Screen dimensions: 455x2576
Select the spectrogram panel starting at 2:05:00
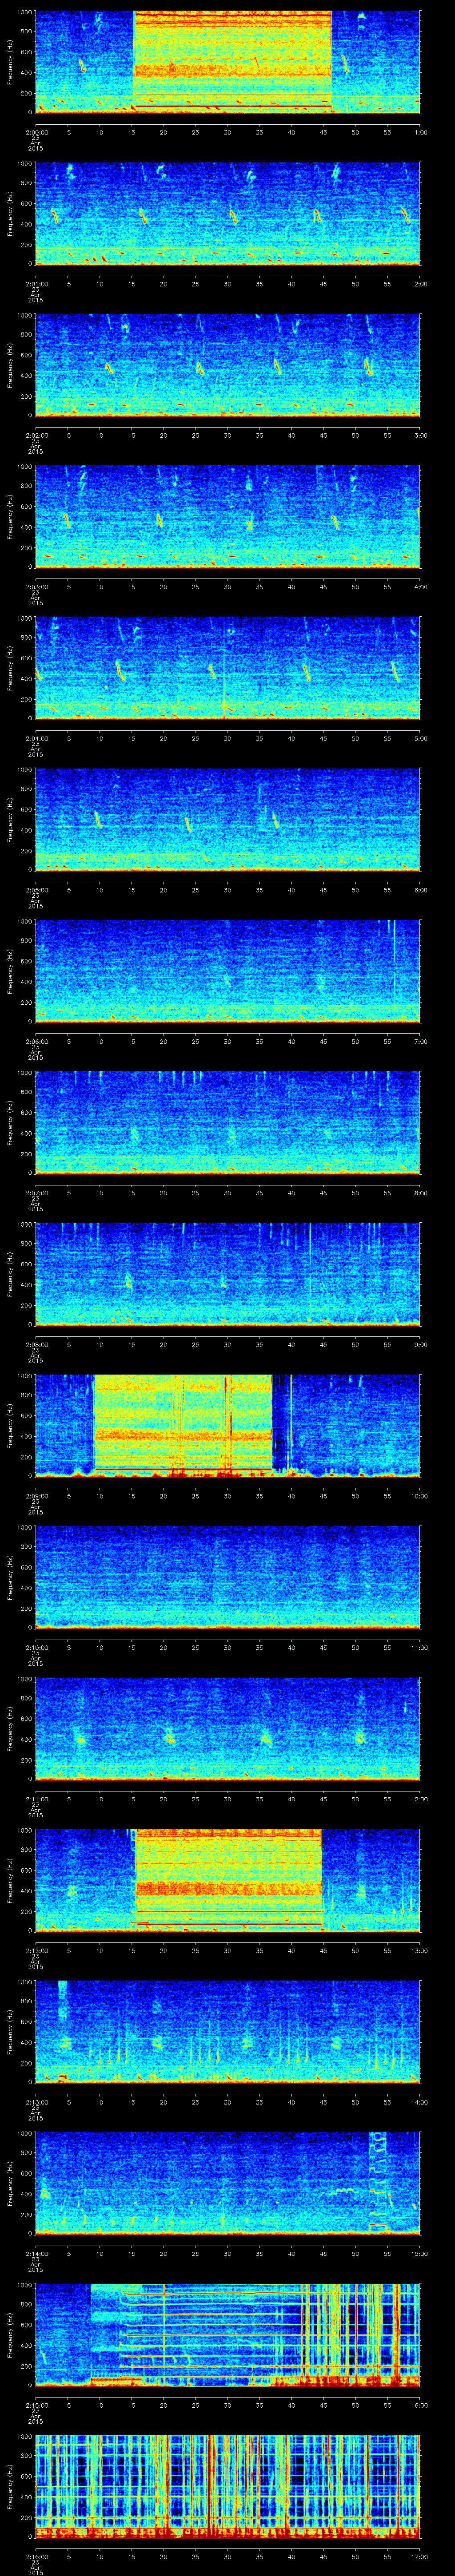coord(227,819)
